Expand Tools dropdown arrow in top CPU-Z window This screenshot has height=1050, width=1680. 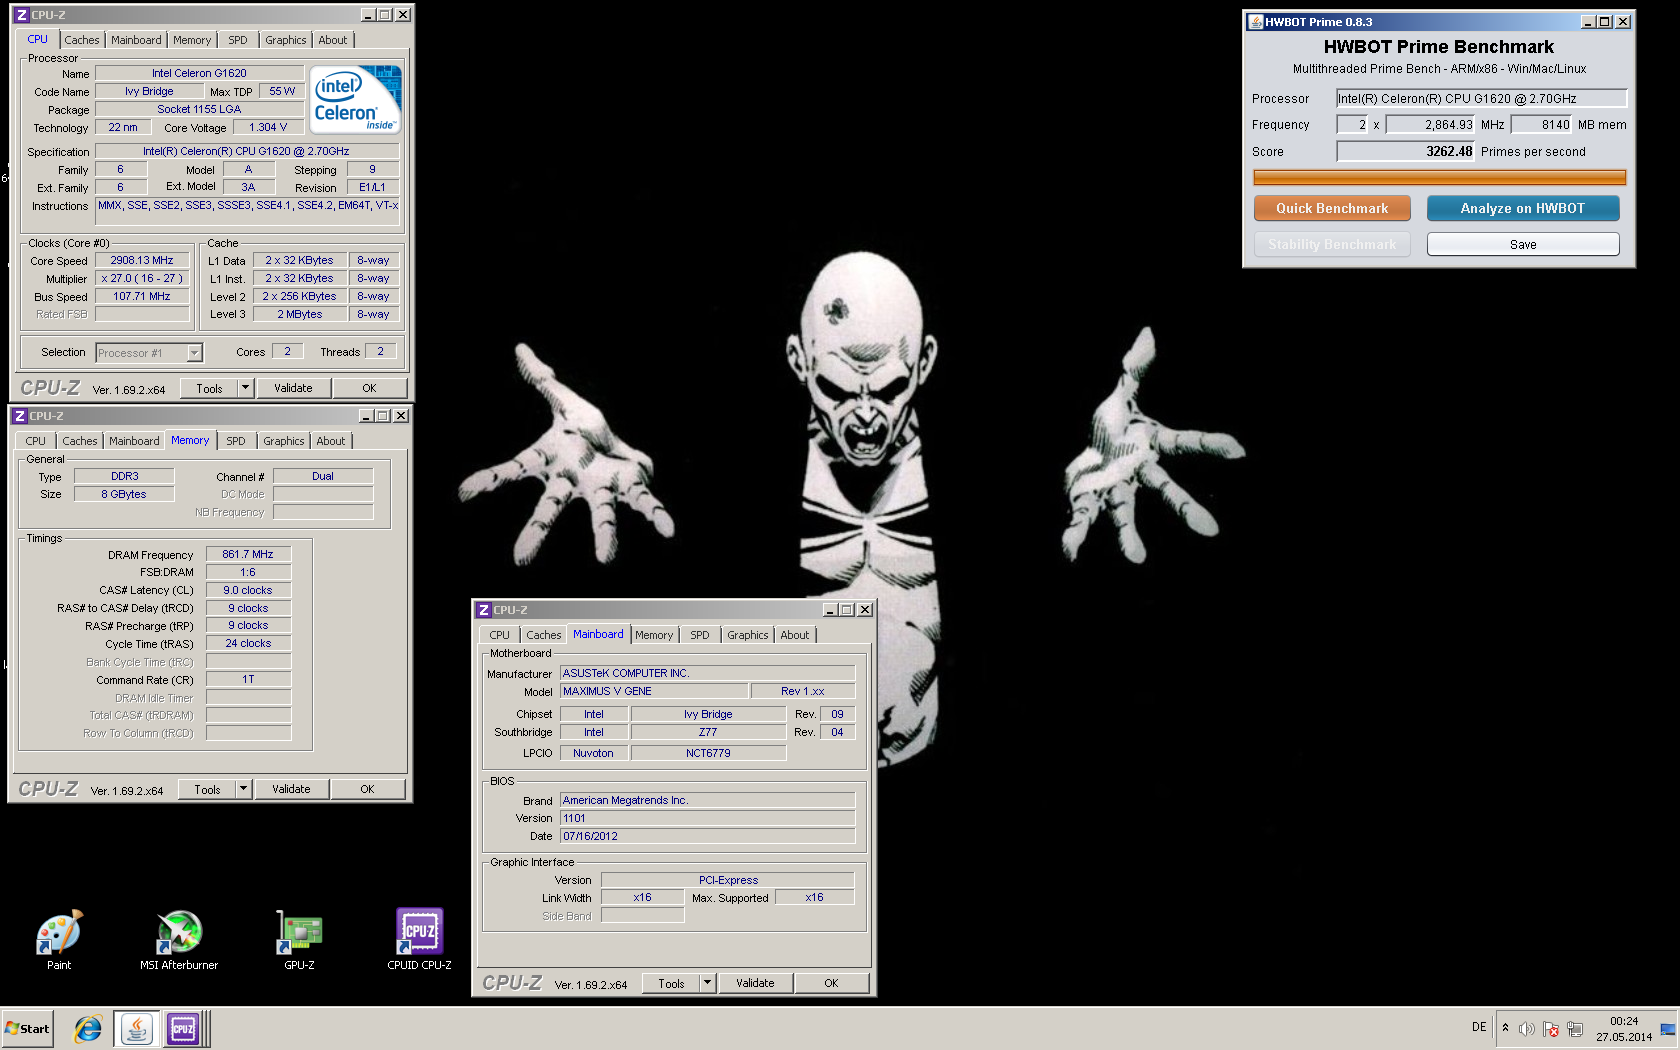[246, 388]
